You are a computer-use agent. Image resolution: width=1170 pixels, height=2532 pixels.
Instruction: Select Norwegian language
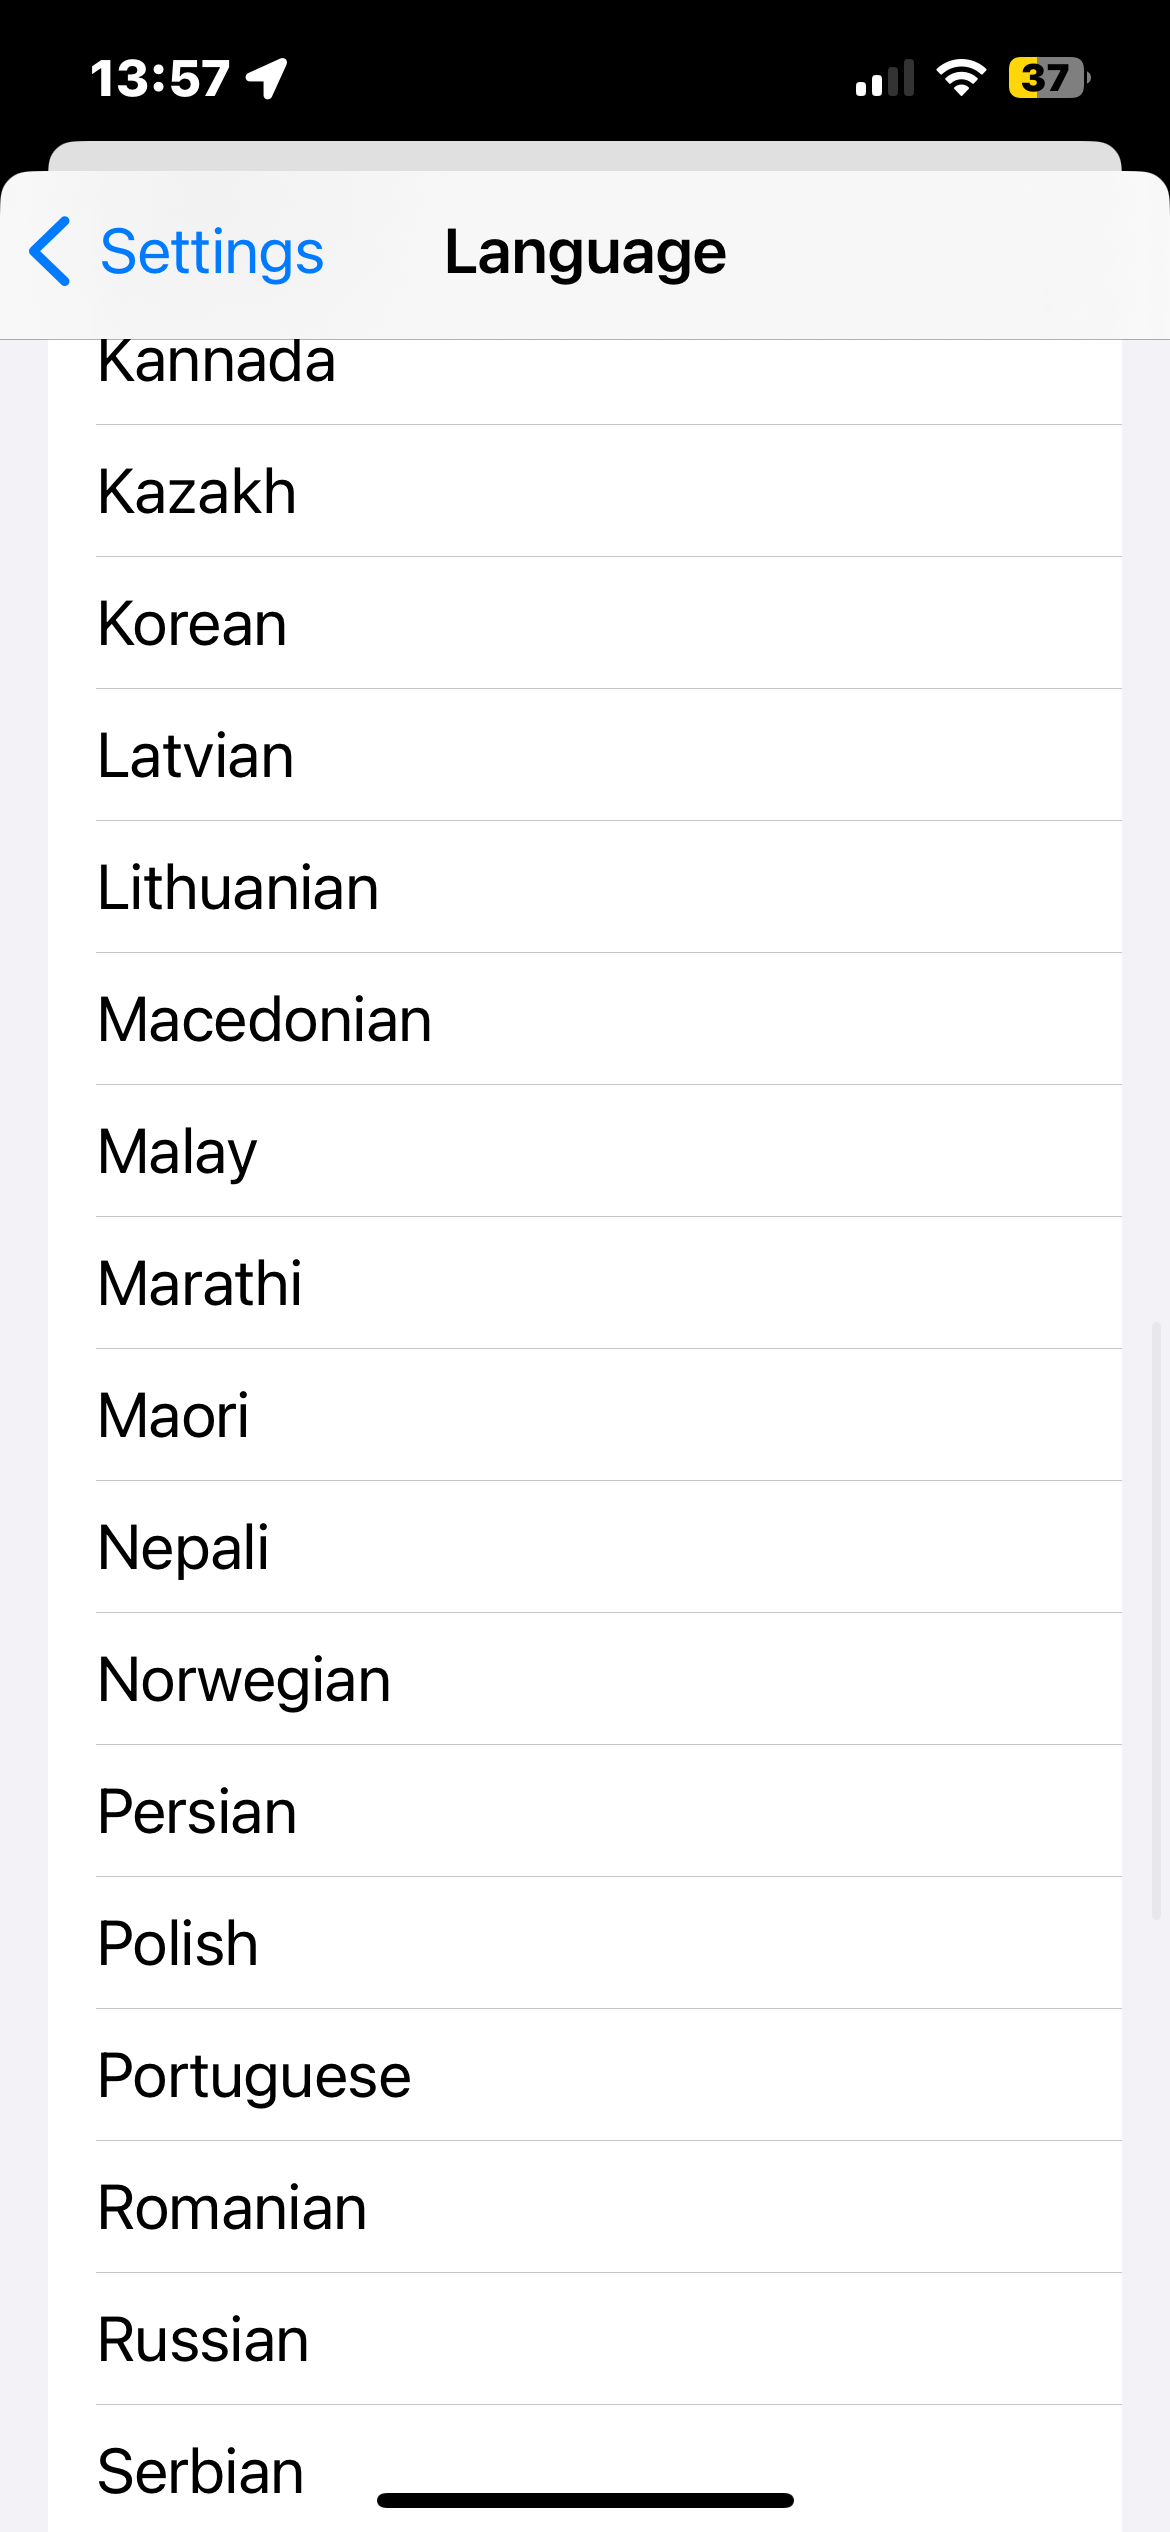(x=245, y=1680)
